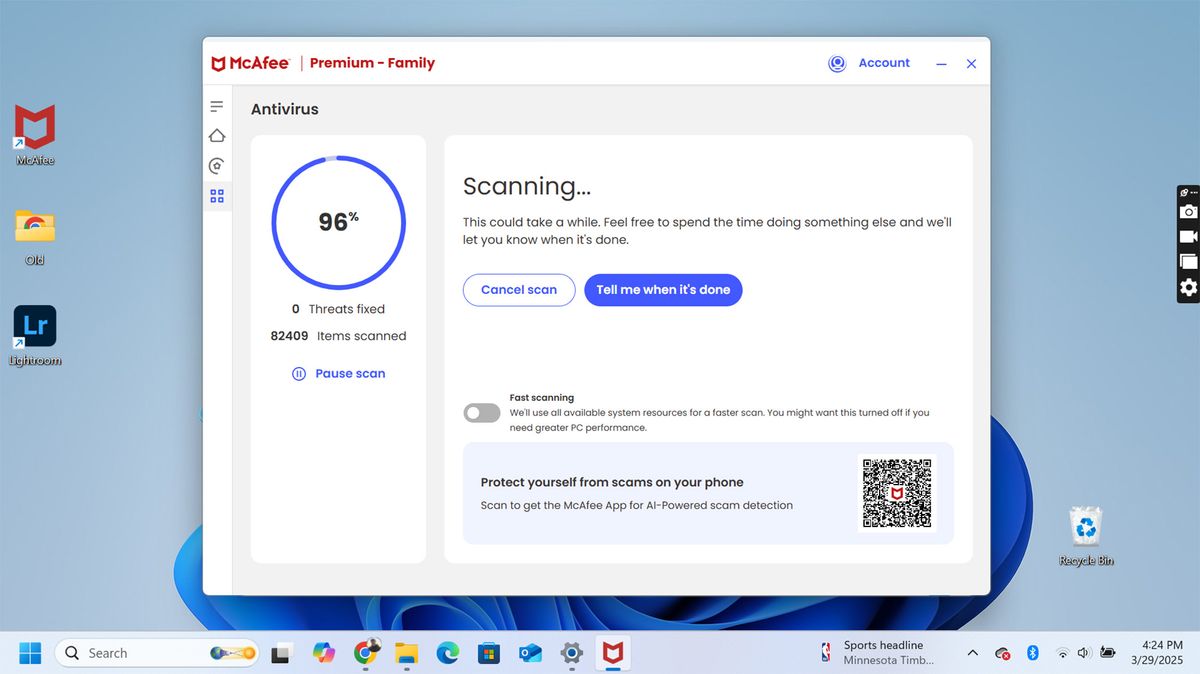Screen dimensions: 1200x674
Task: Take a screenshot with the camera icon
Action: point(1187,211)
